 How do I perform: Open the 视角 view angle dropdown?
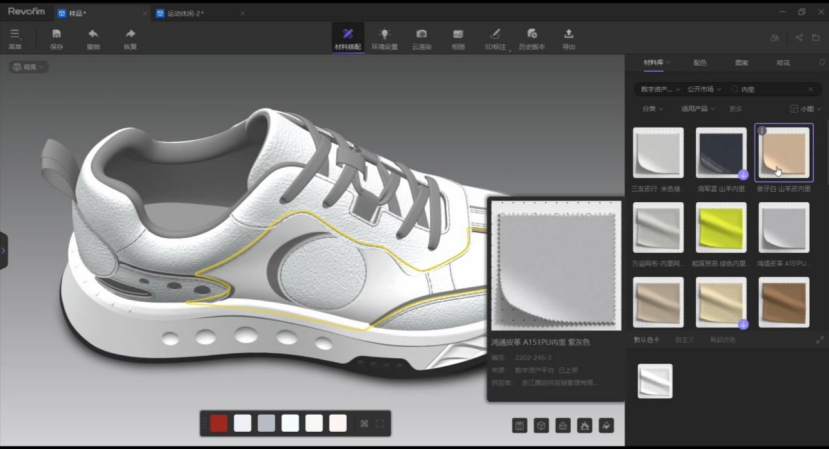click(x=29, y=67)
